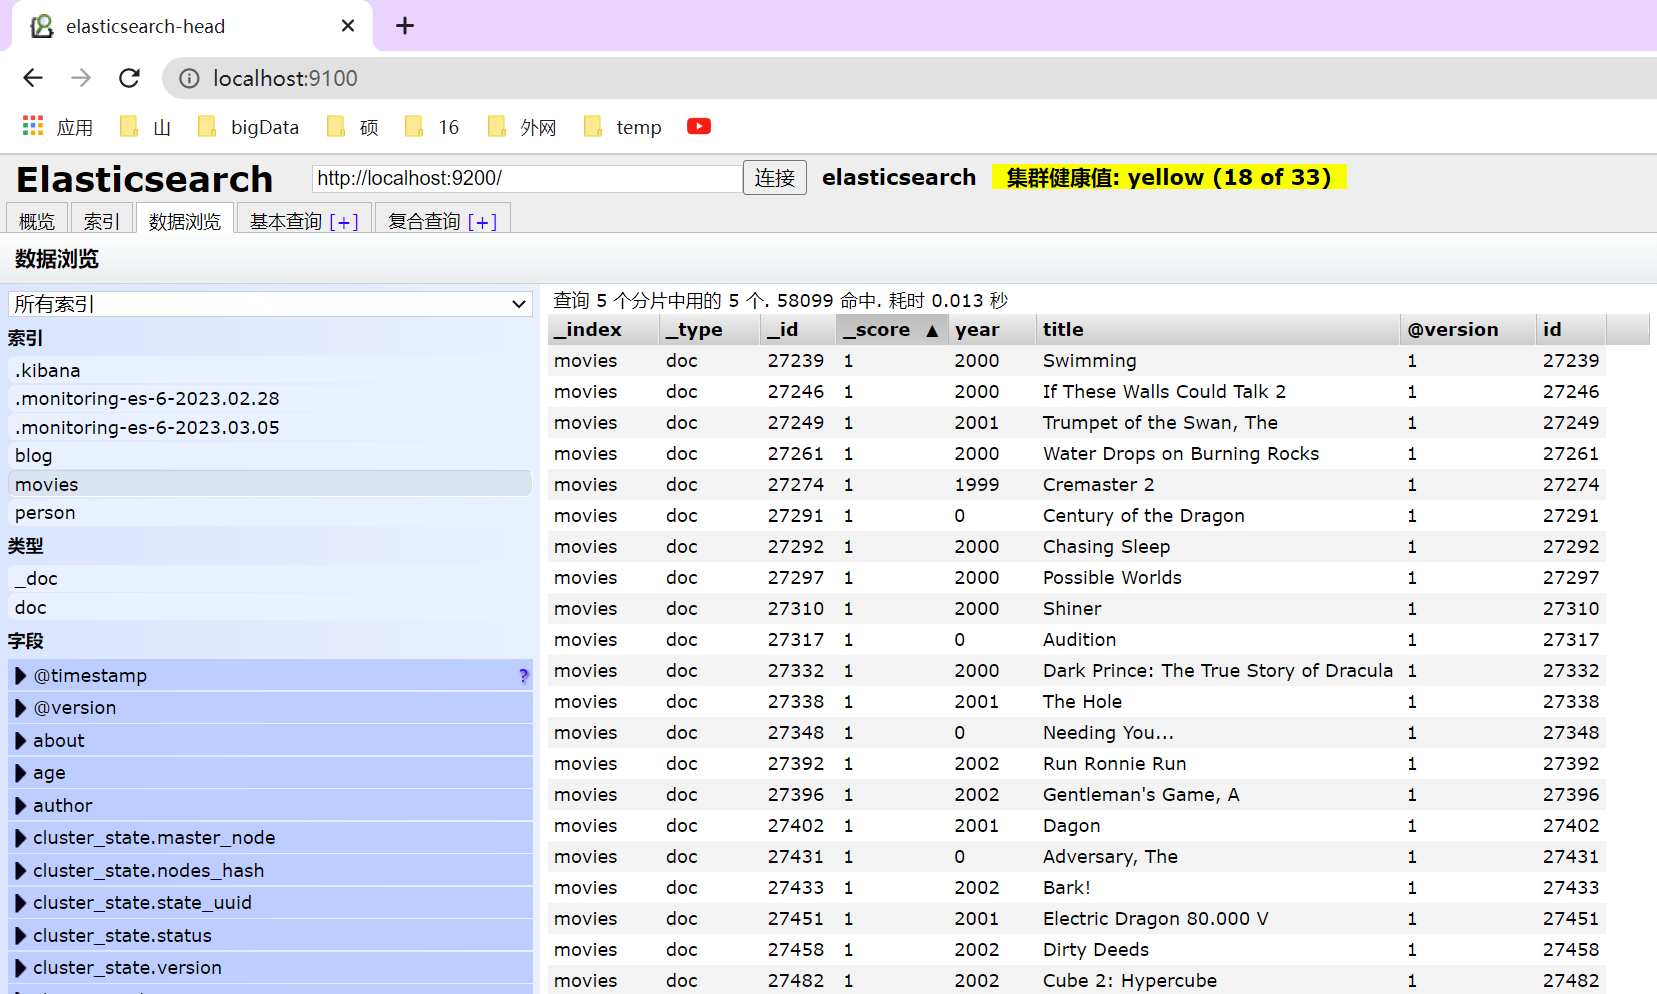This screenshot has width=1657, height=994.
Task: Switch to the 索引 tab
Action: [101, 221]
